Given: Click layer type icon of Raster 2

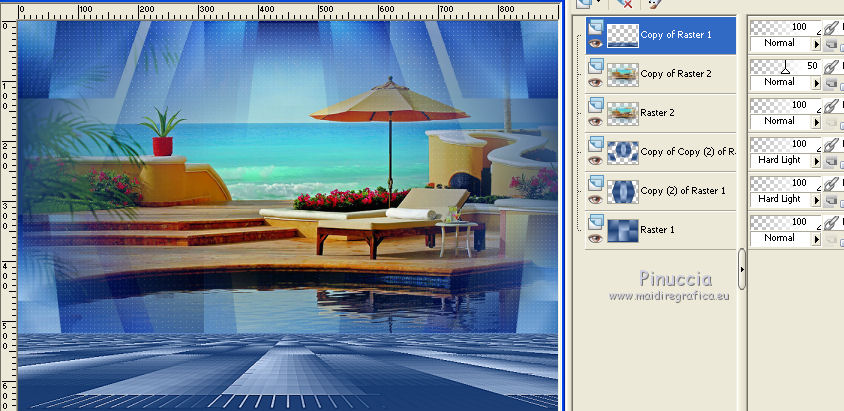Looking at the screenshot, I should [595, 104].
